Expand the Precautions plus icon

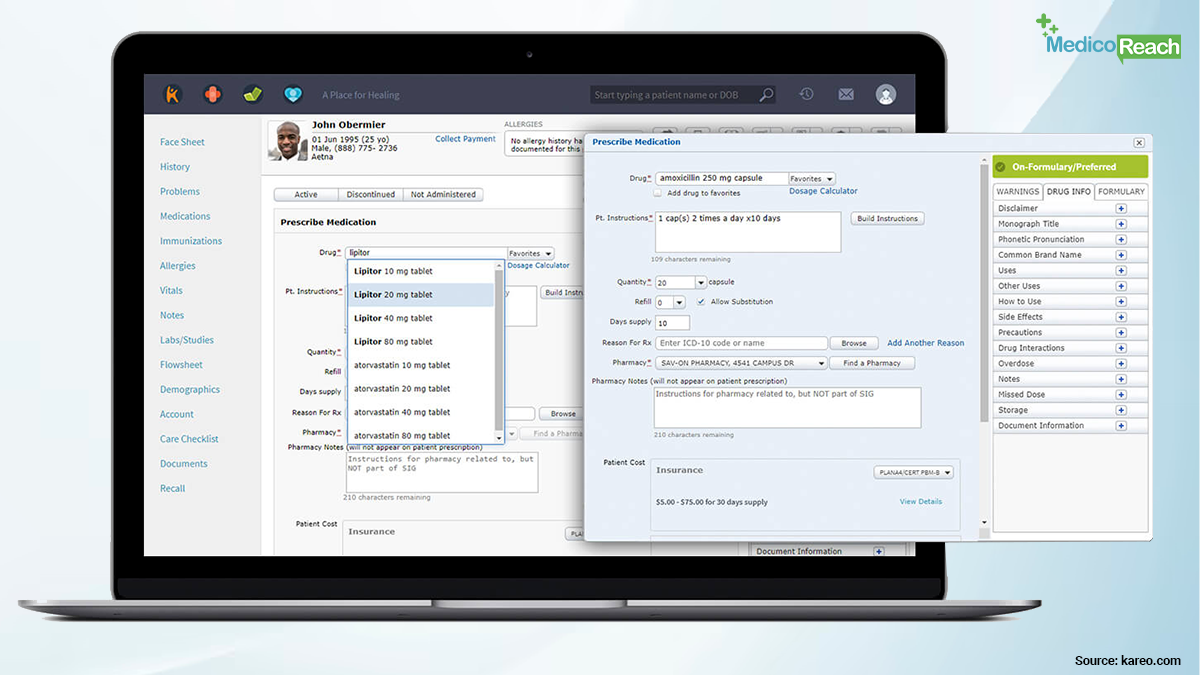(x=1121, y=333)
